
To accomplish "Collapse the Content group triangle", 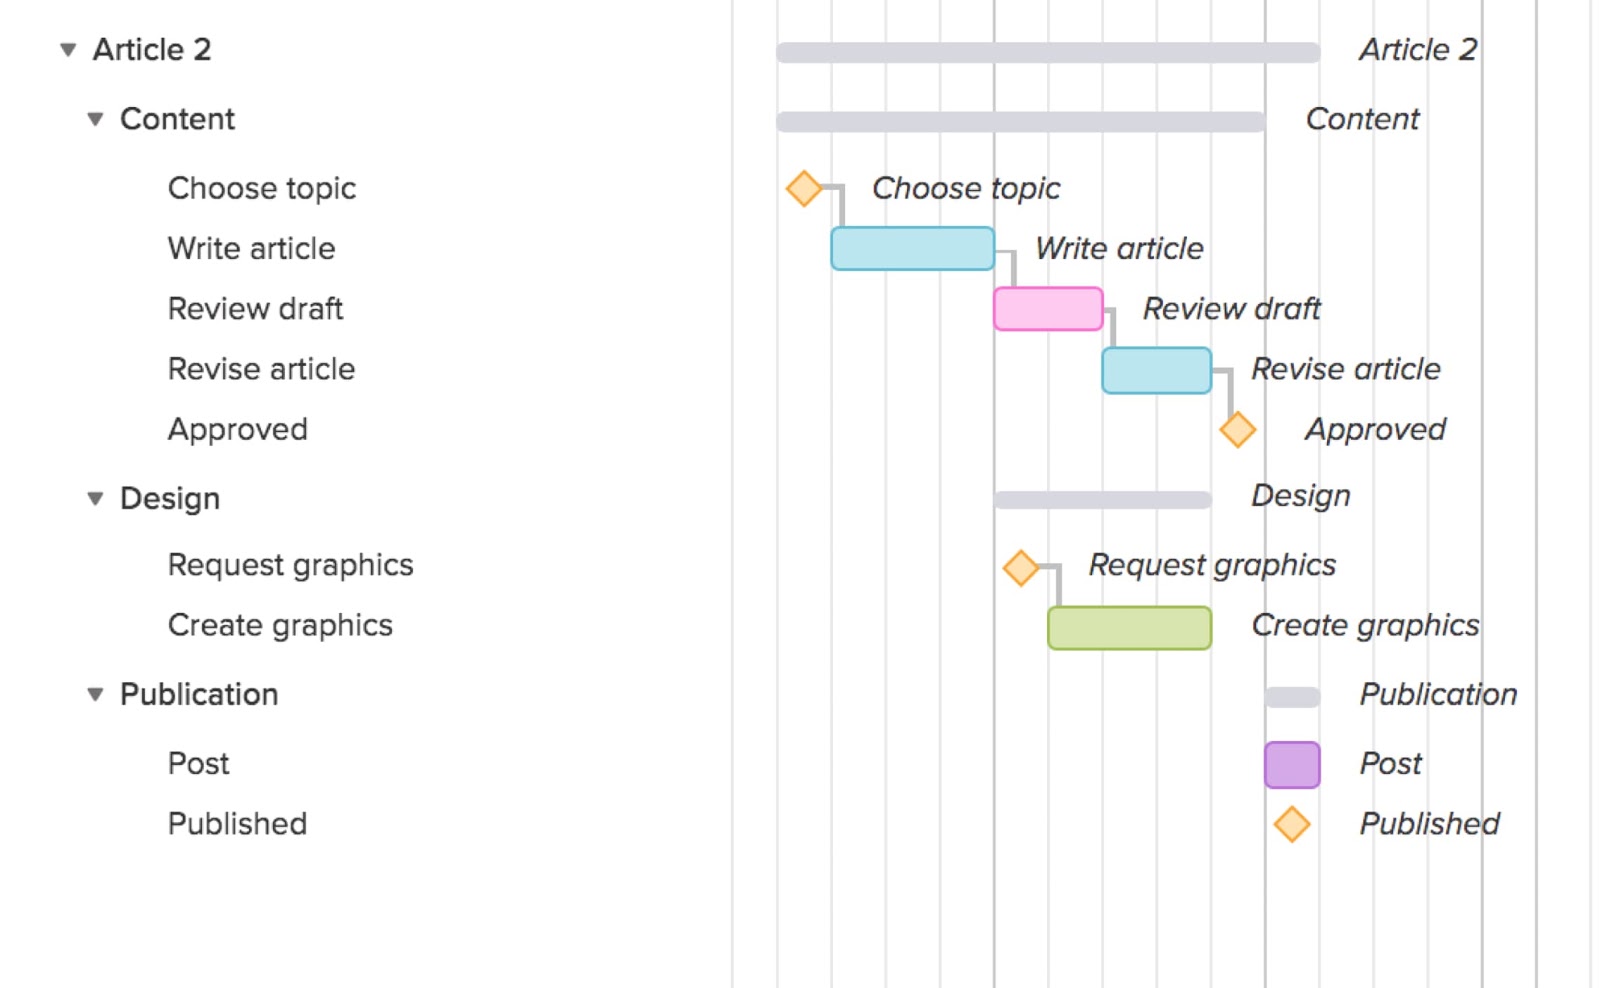I will click(95, 120).
